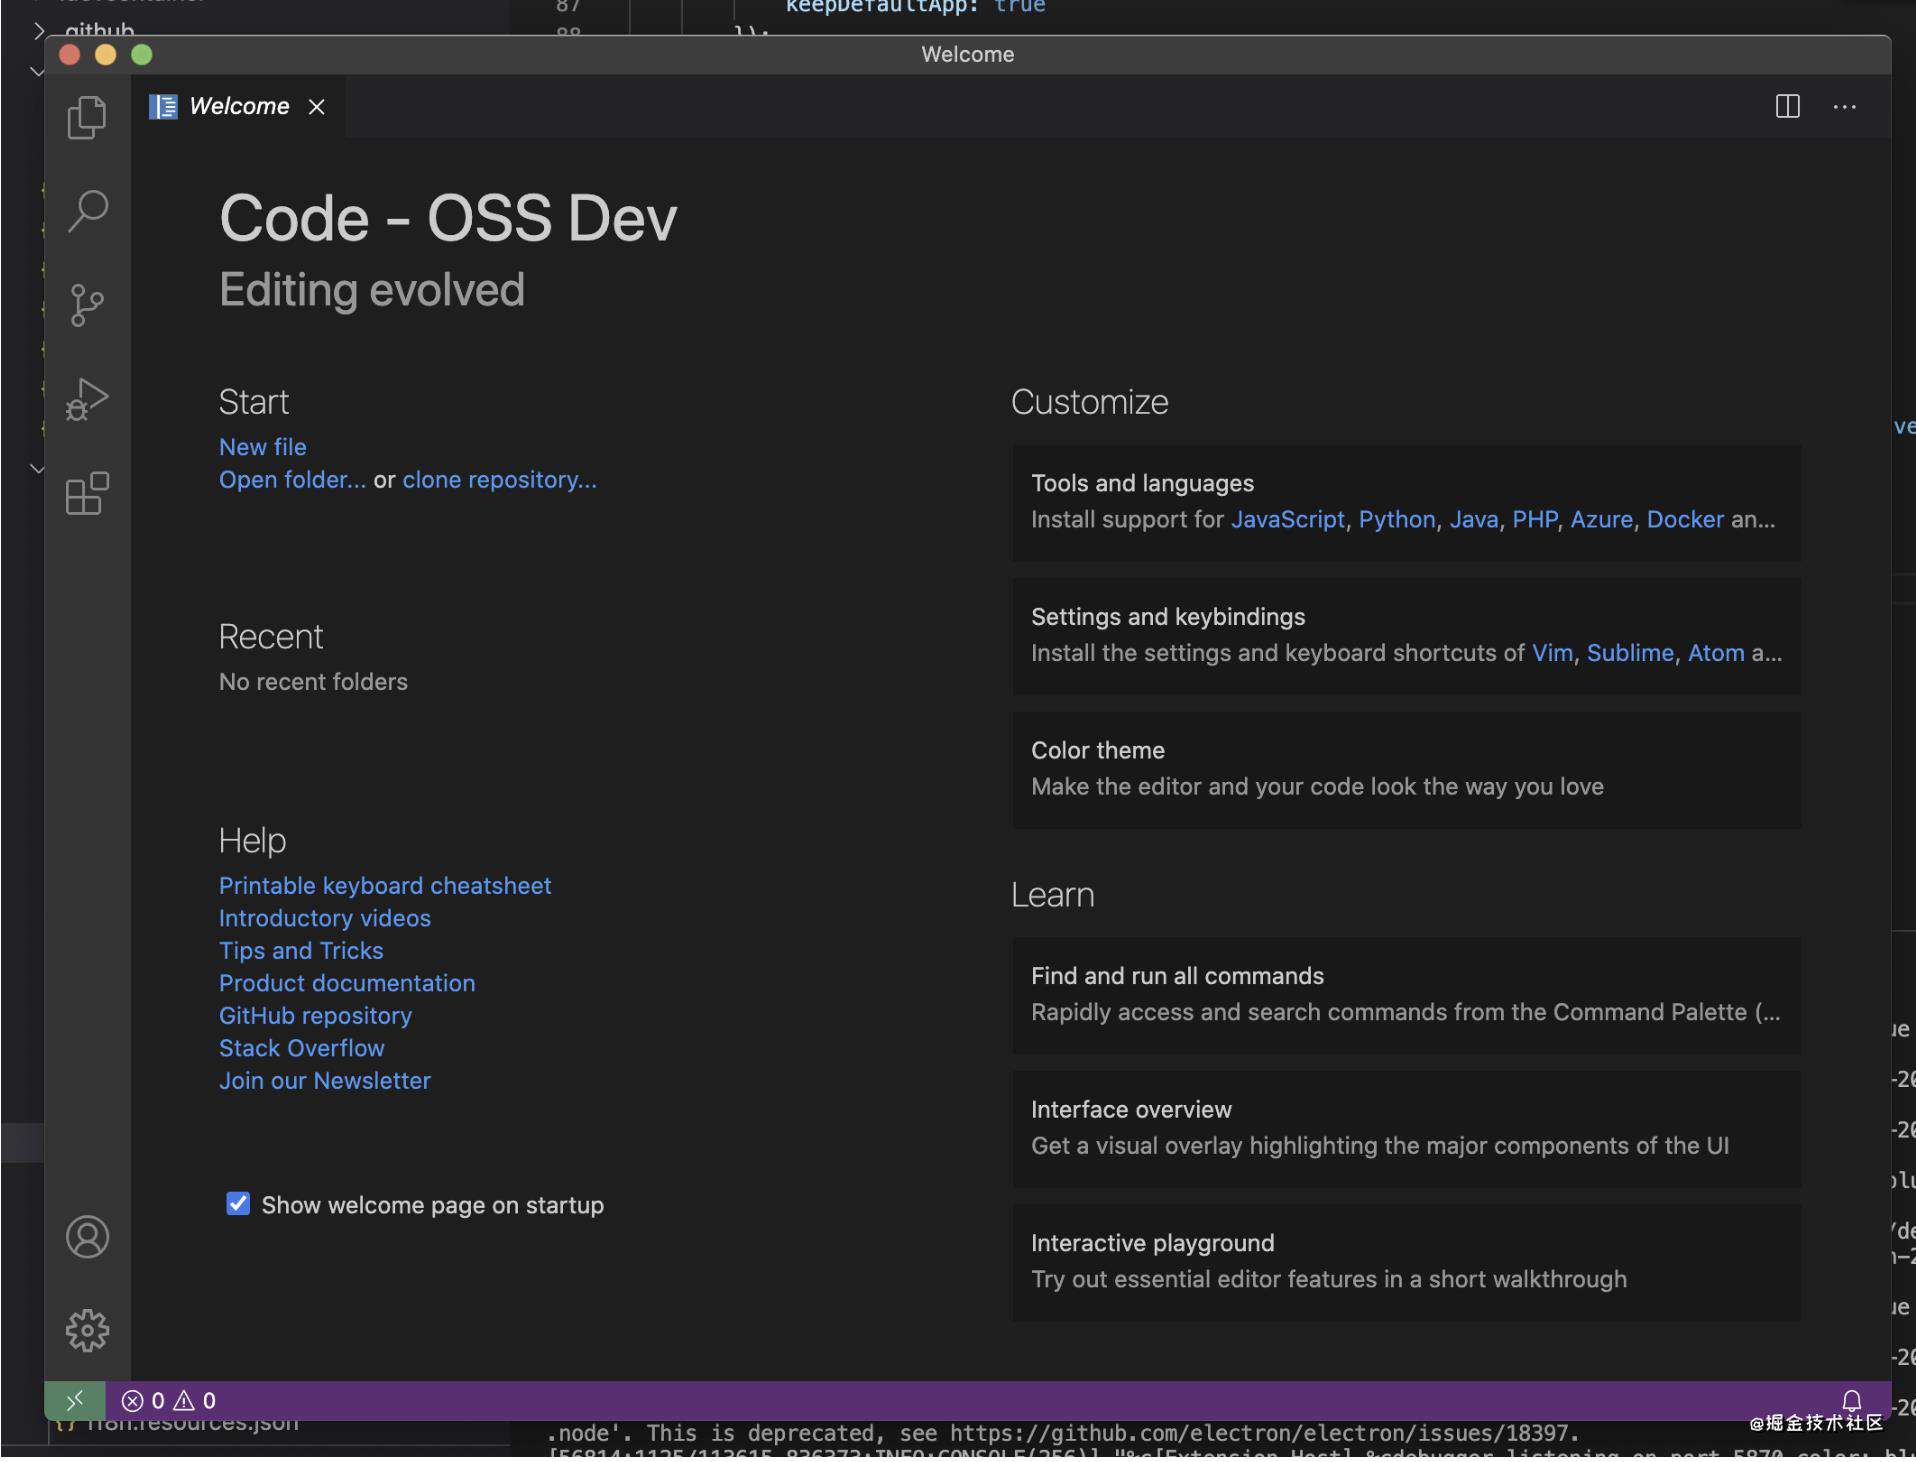
Task: Open Stack Overflow link
Action: 302,1049
